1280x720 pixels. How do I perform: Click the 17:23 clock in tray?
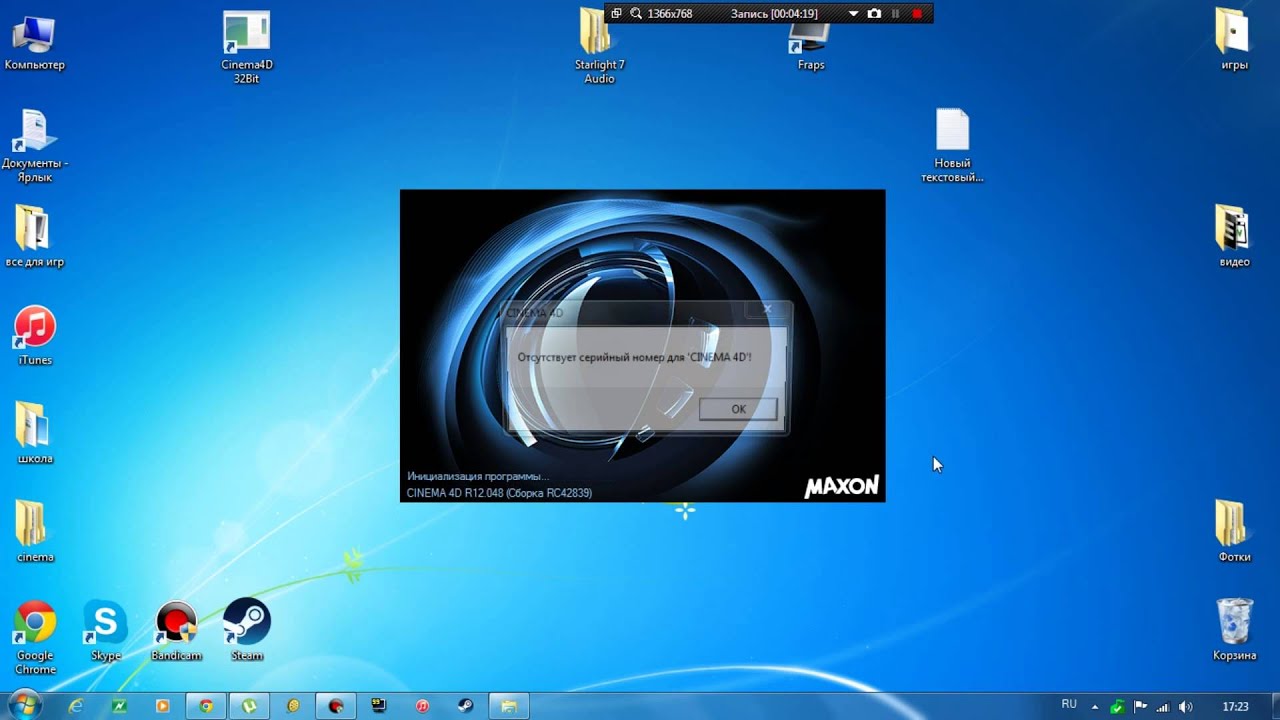click(1236, 707)
